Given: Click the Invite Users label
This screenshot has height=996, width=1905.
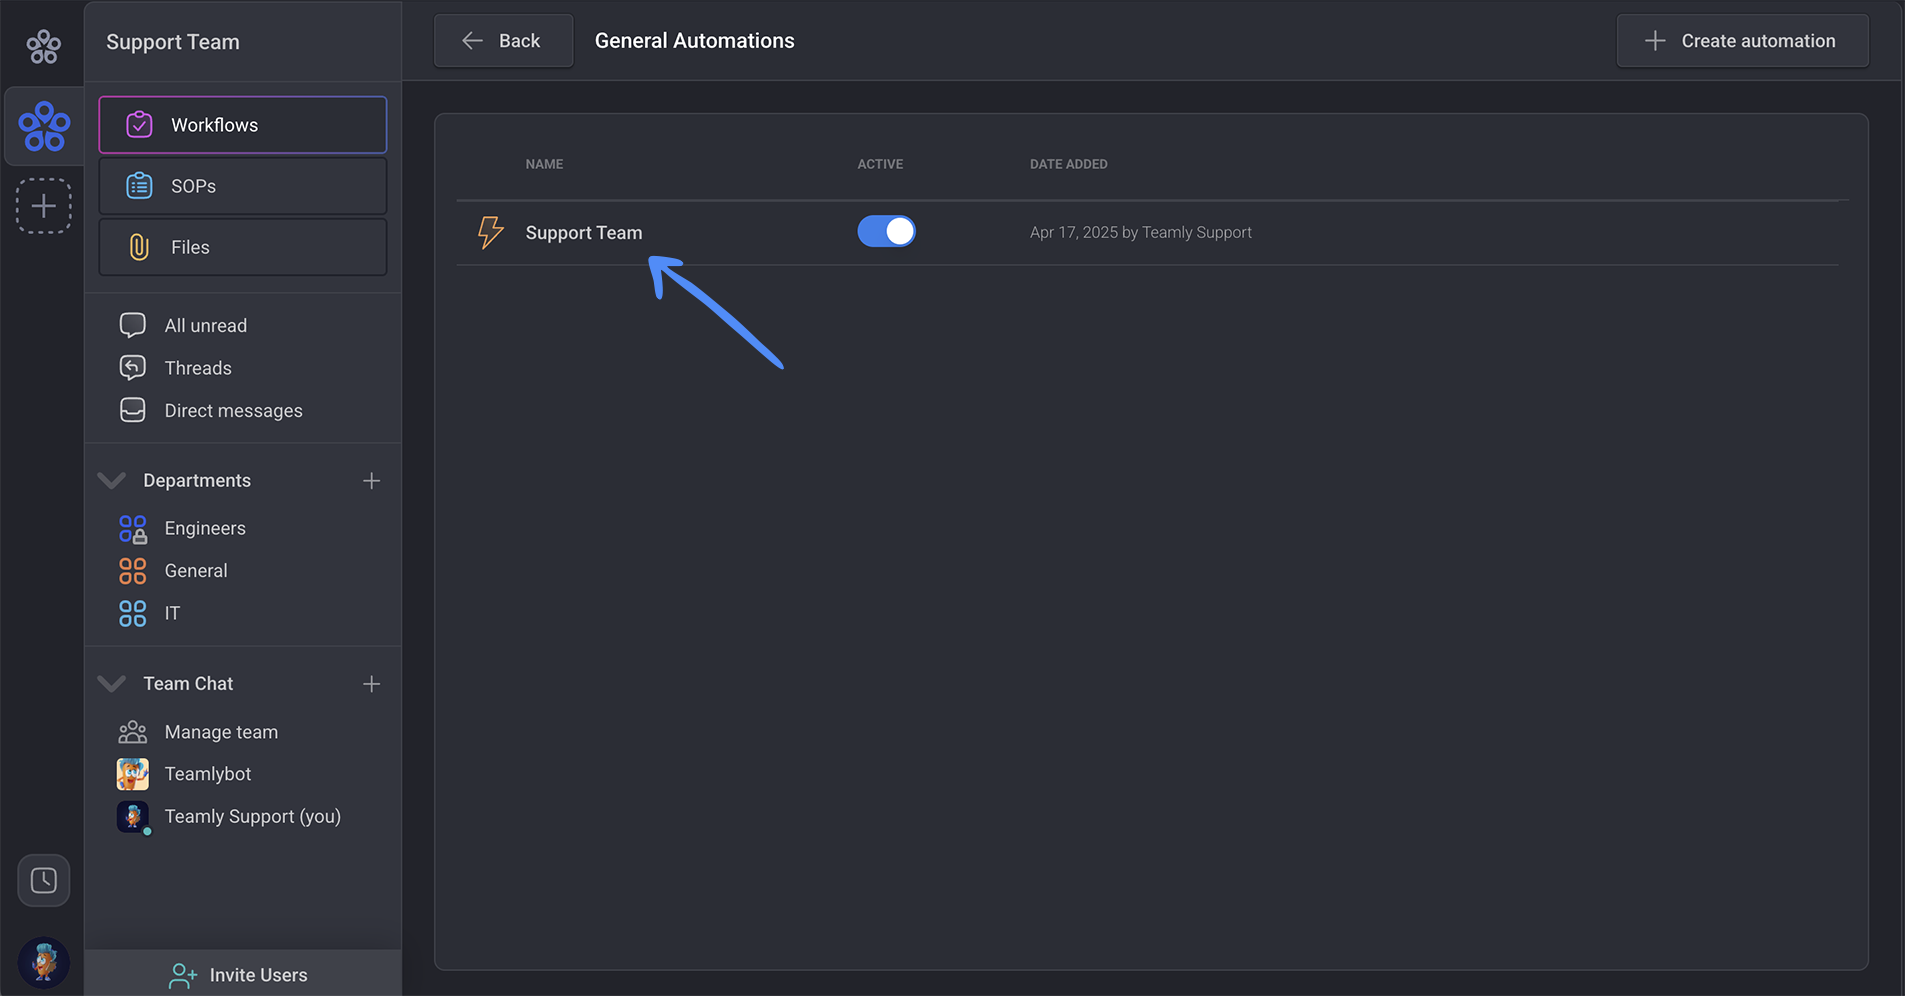Looking at the screenshot, I should (258, 975).
